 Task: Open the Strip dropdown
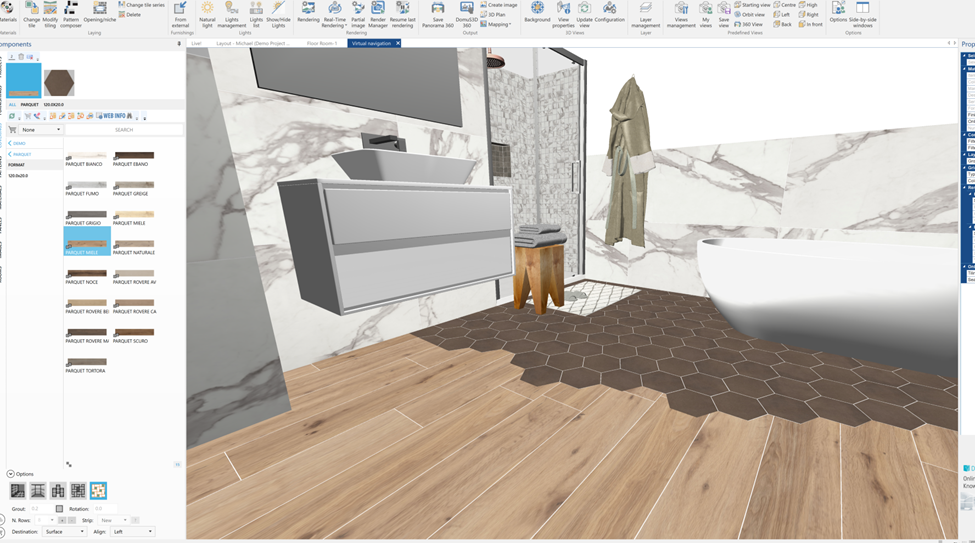click(x=113, y=520)
